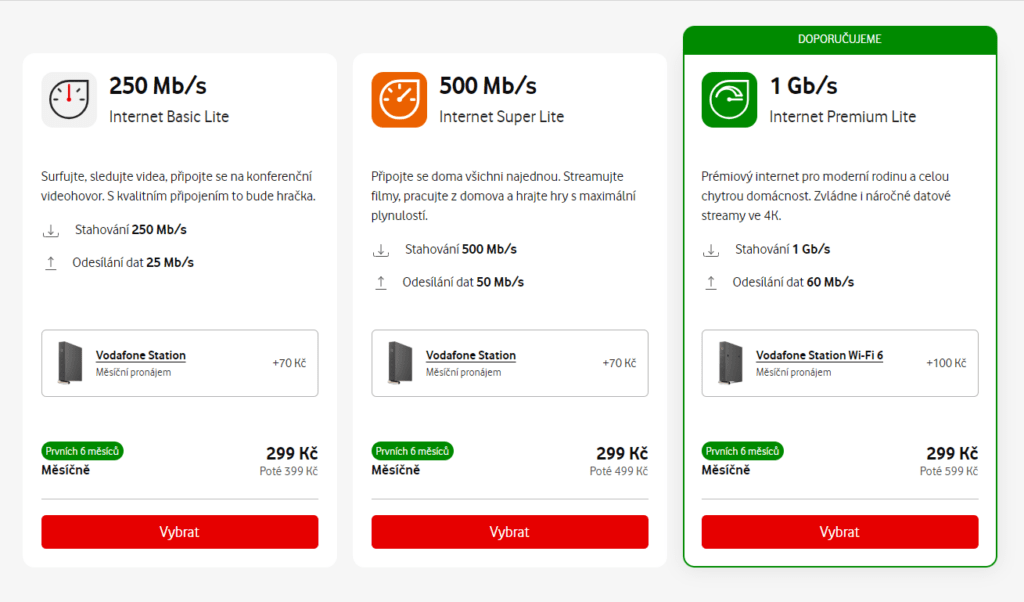Open the Vodafone Station Wi-Fi 6 link
Image resolution: width=1024 pixels, height=602 pixels.
819,355
